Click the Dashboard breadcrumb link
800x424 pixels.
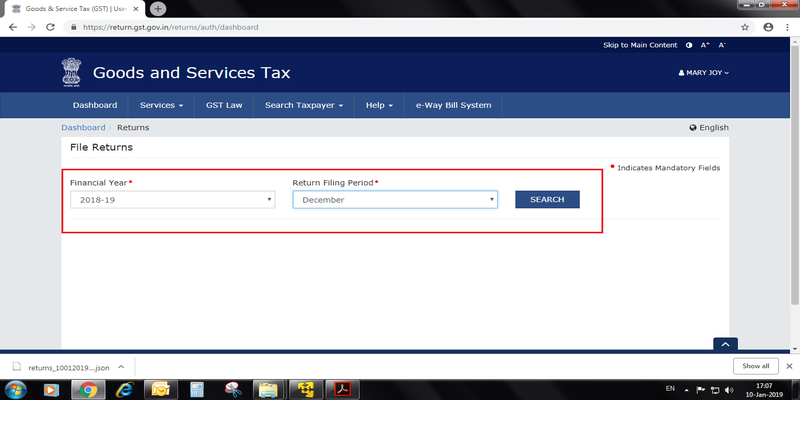[83, 128]
